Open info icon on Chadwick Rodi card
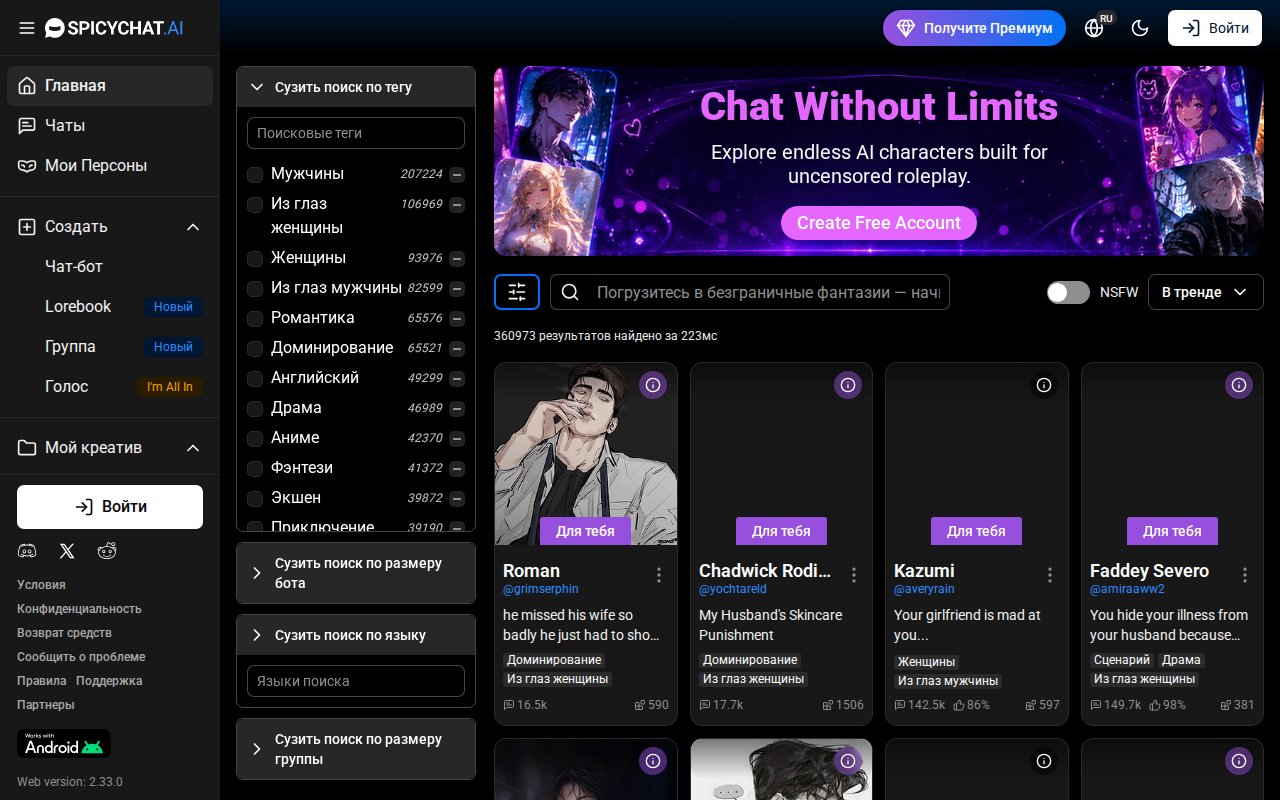This screenshot has height=800, width=1280. tap(848, 385)
